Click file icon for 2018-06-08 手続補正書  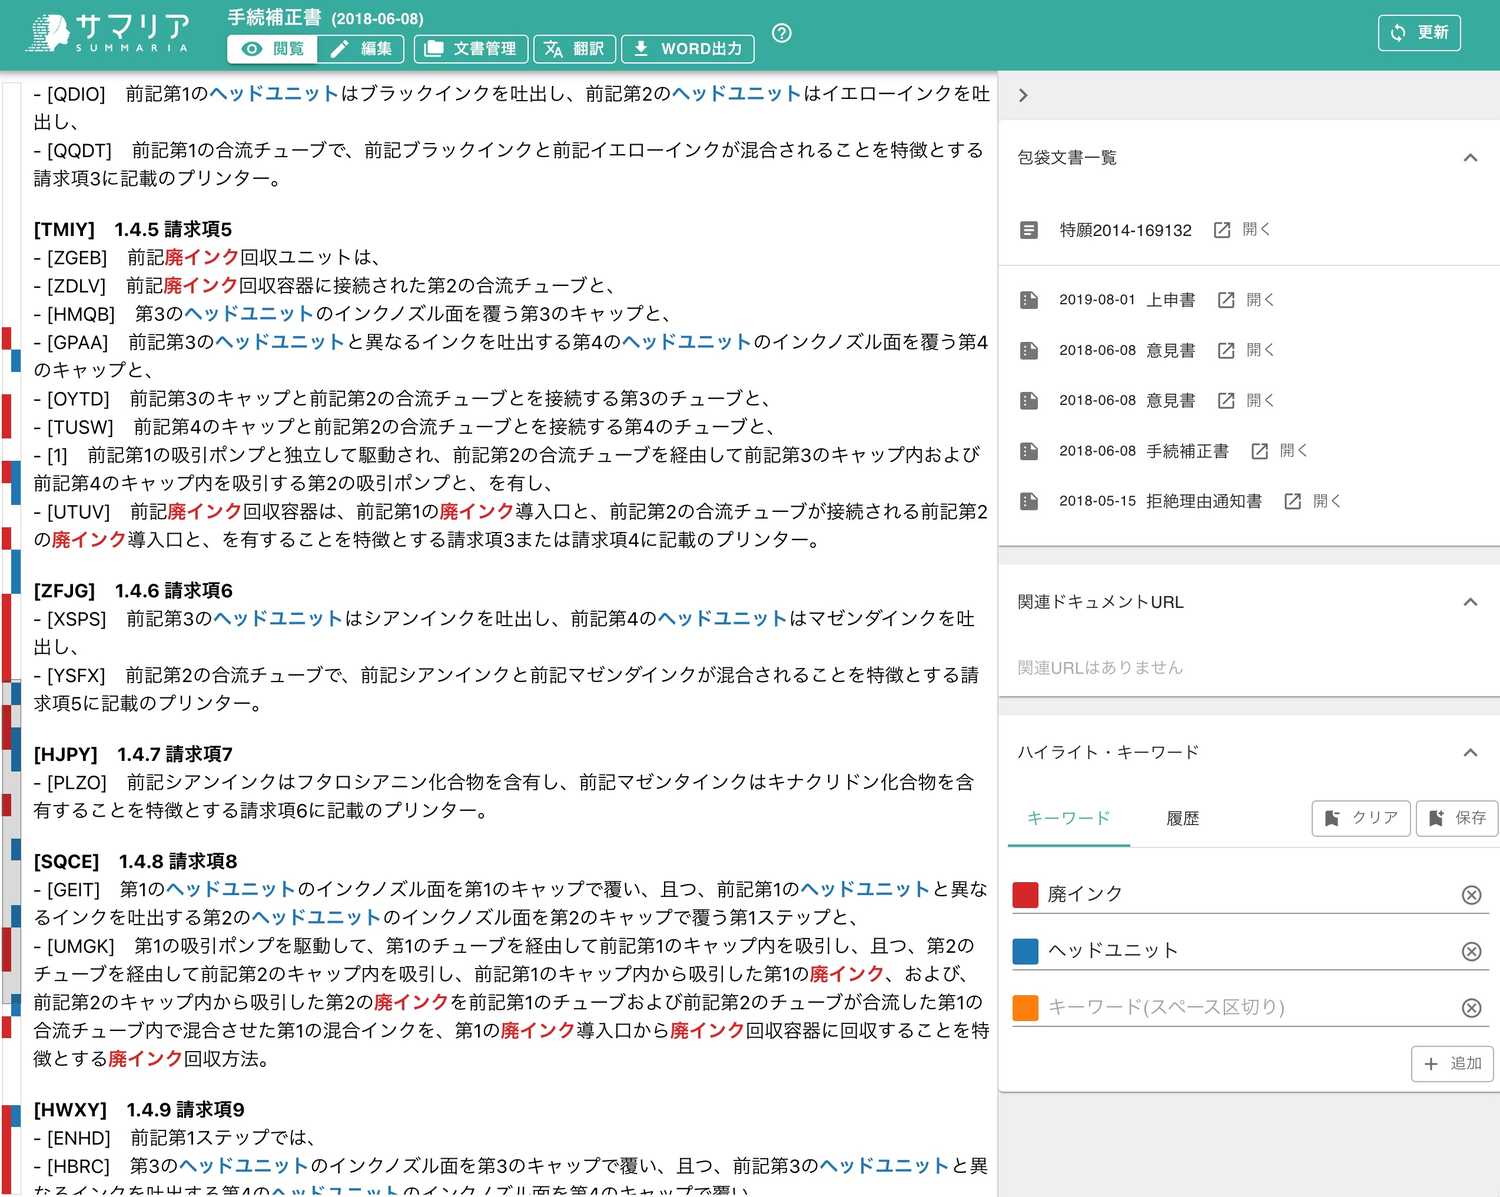(x=1029, y=451)
